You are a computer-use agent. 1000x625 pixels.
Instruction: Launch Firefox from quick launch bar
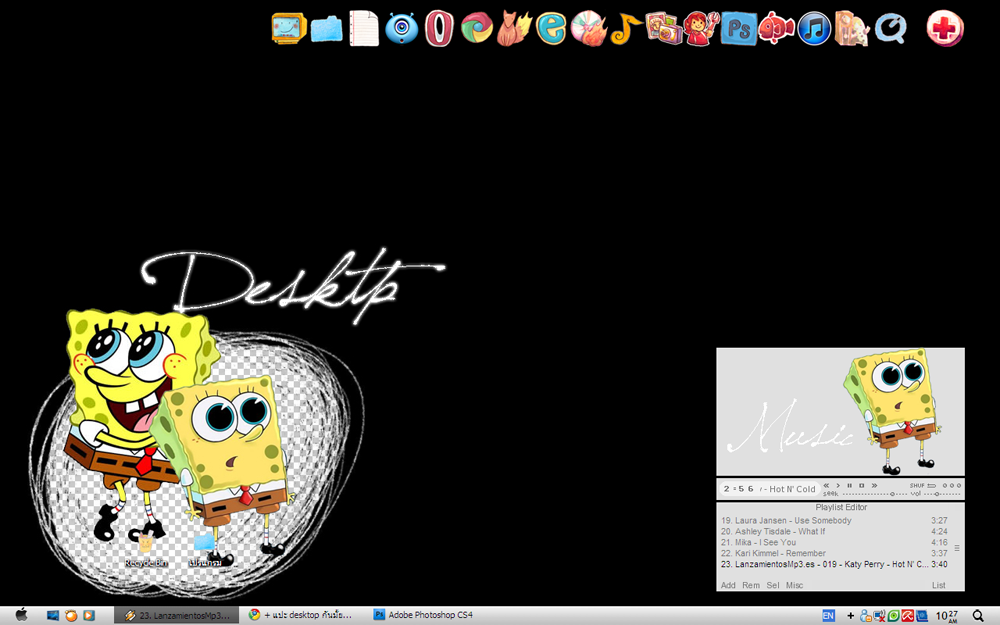click(x=71, y=615)
